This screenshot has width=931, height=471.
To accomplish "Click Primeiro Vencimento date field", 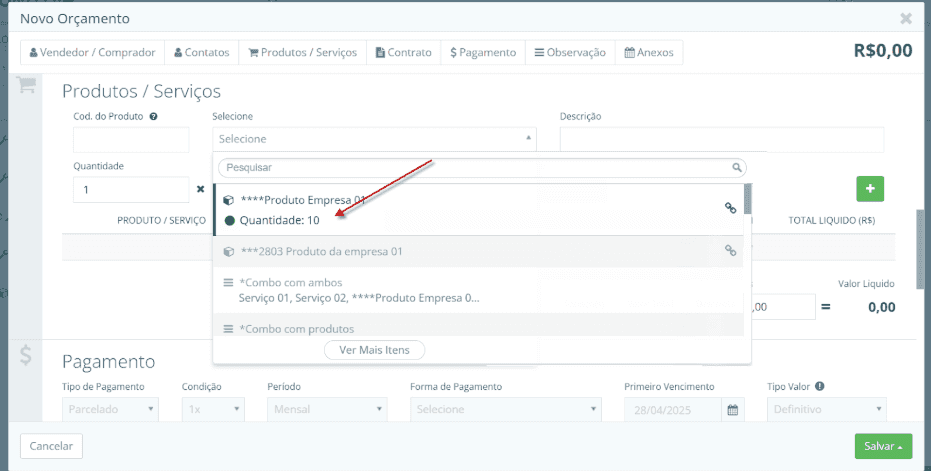I will click(x=673, y=409).
